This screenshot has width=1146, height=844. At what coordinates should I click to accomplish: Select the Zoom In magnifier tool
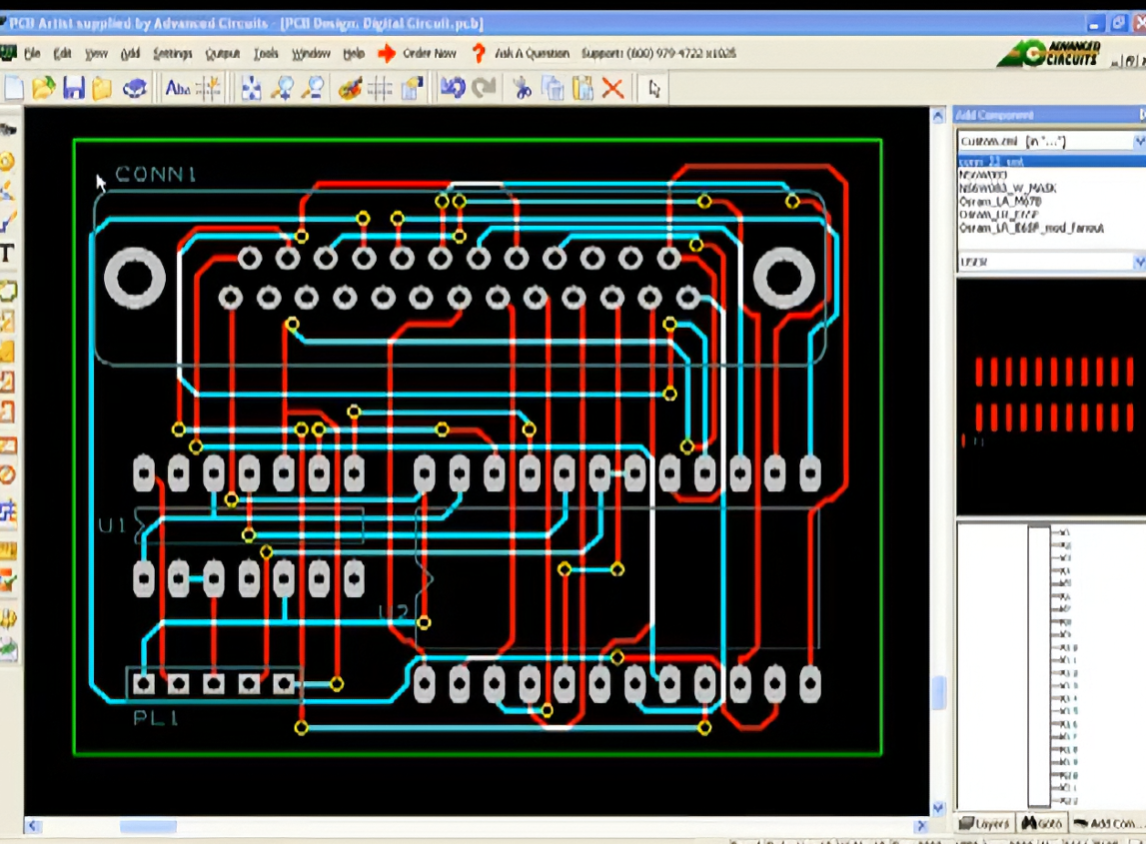284,88
